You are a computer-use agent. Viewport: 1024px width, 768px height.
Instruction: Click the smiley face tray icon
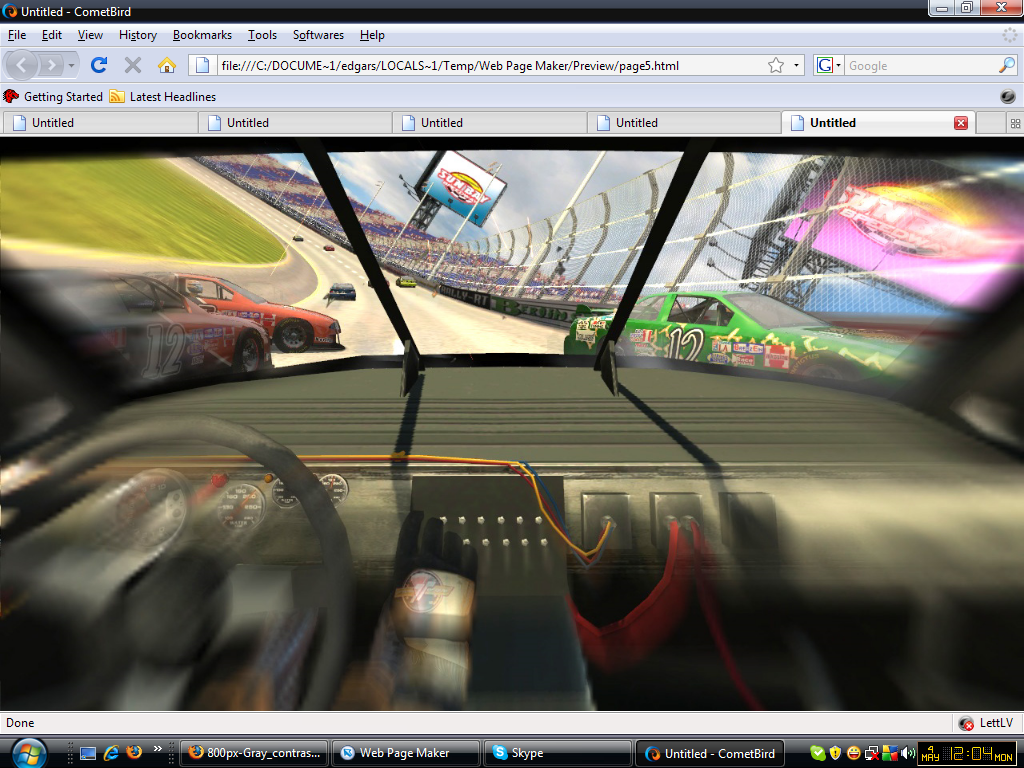(853, 753)
